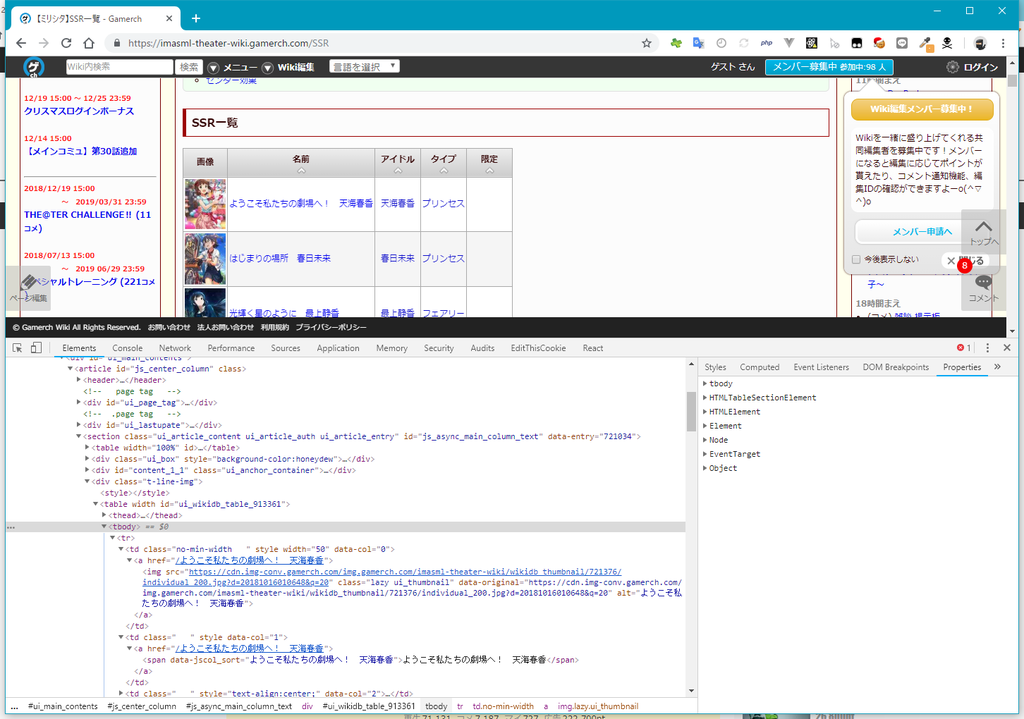
Task: Open the Computed sidebar tab
Action: (760, 367)
